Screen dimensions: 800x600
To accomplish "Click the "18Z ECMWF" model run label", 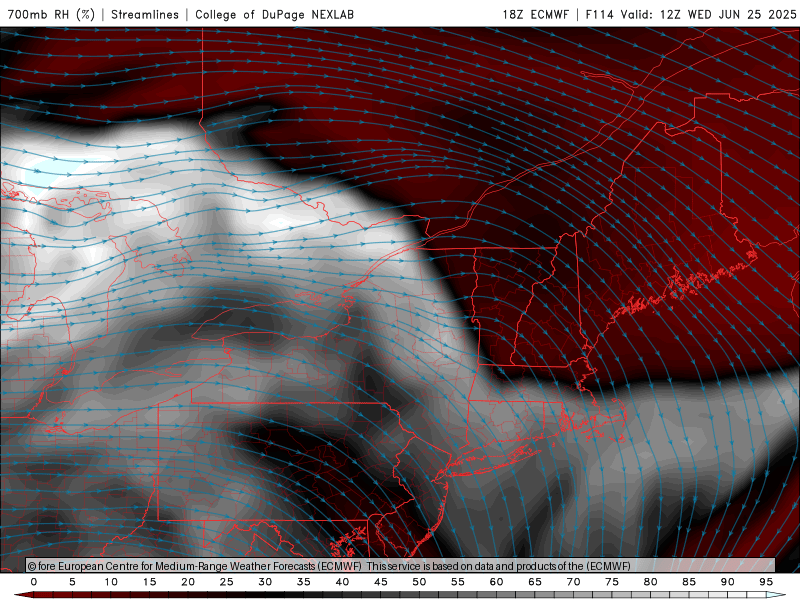I will [535, 14].
